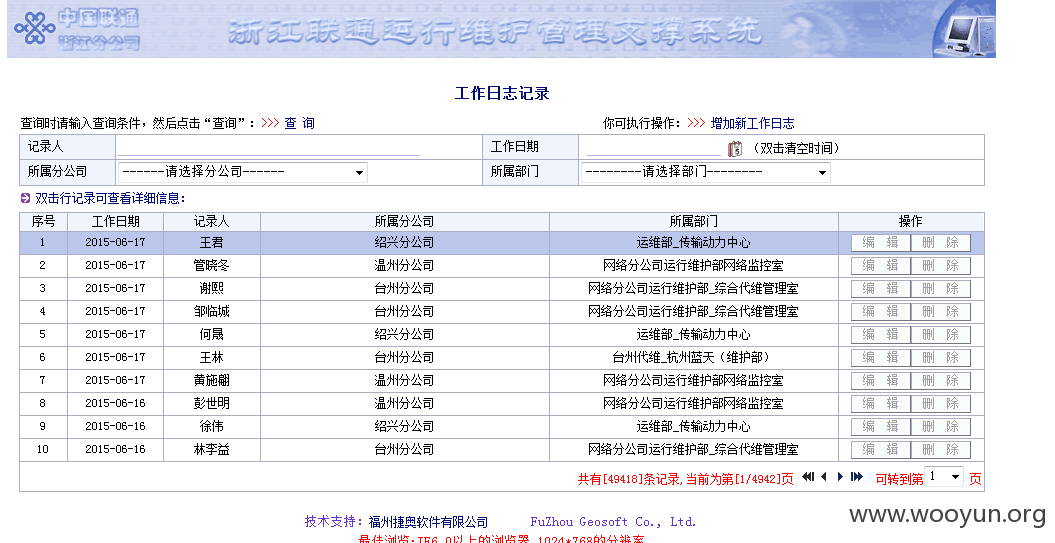
Task: Click the 所属部门 column header in table
Action: 694,221
